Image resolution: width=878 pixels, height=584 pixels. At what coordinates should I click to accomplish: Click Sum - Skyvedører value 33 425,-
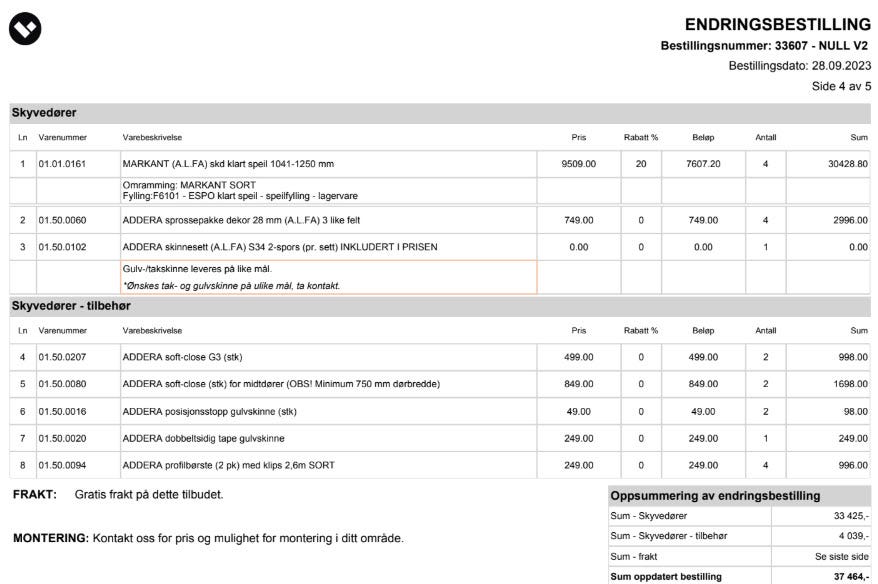click(851, 516)
